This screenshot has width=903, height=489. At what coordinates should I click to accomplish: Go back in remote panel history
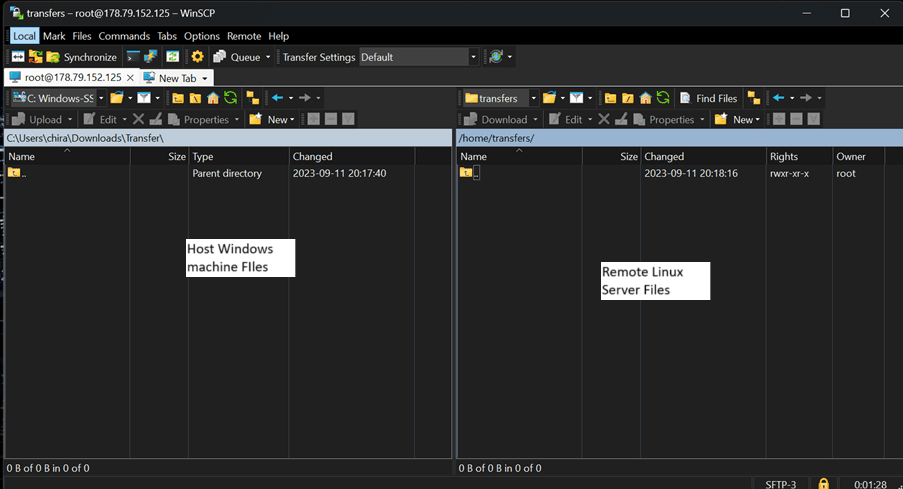click(779, 98)
